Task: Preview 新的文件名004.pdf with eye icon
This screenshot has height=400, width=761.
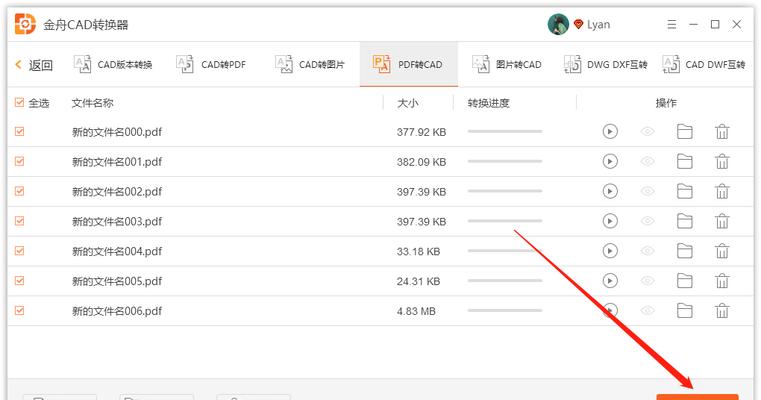Action: (x=647, y=251)
